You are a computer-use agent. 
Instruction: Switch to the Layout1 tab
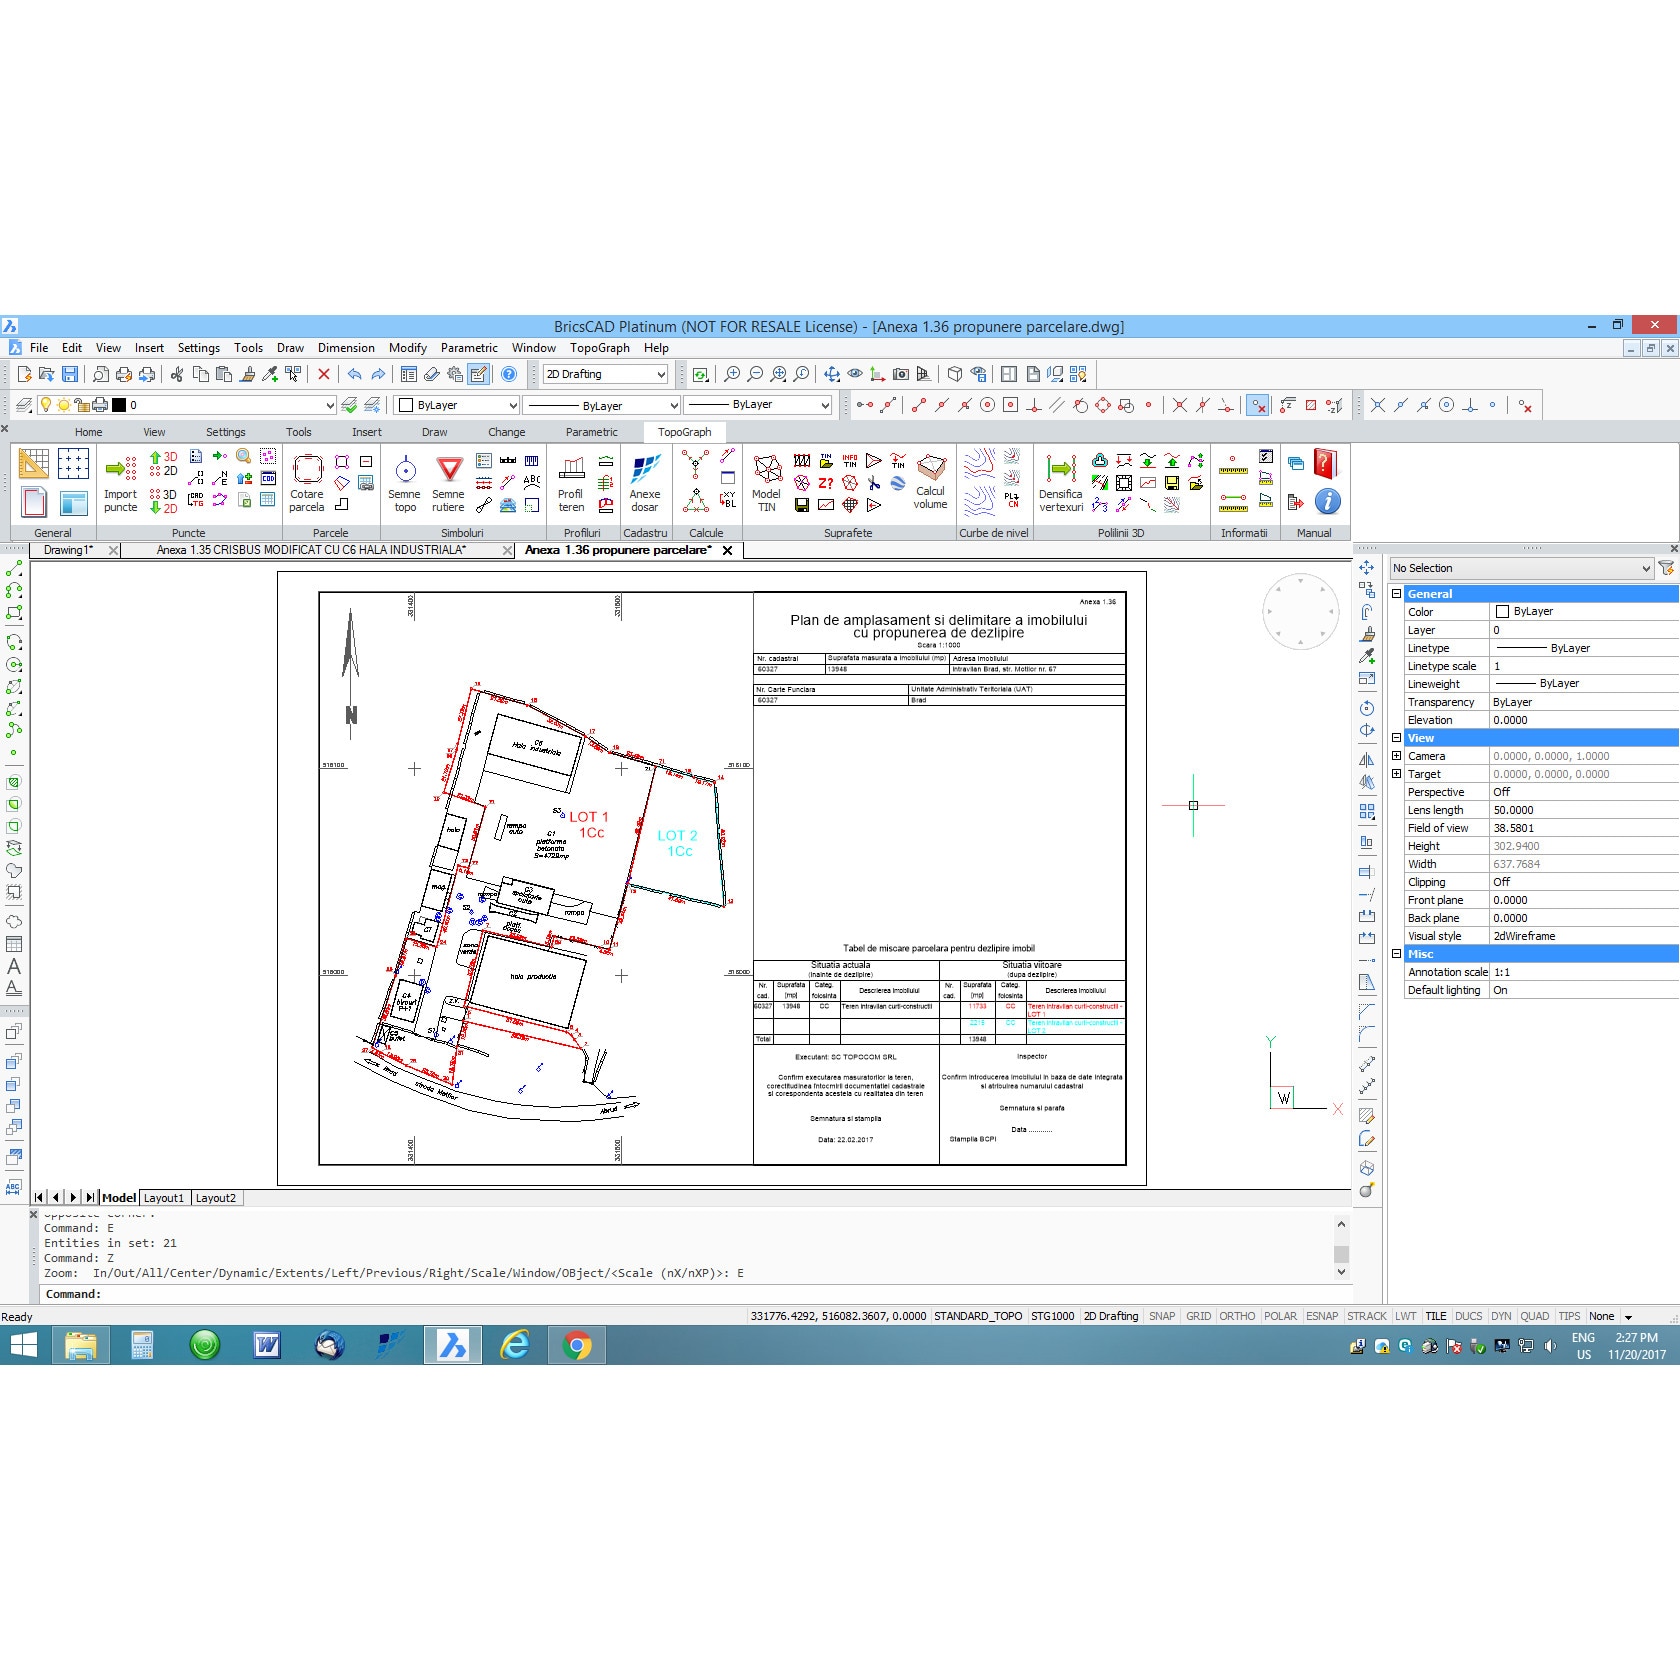tap(164, 1198)
